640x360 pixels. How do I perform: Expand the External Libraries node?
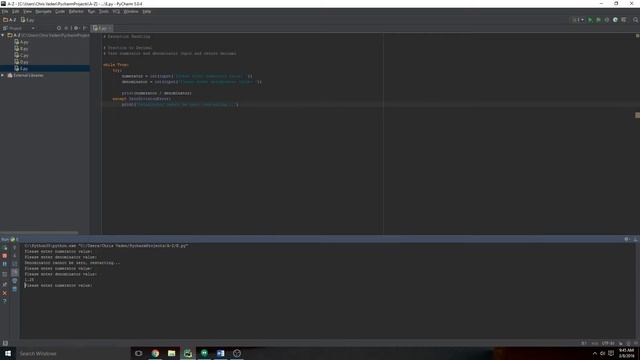coord(3,75)
